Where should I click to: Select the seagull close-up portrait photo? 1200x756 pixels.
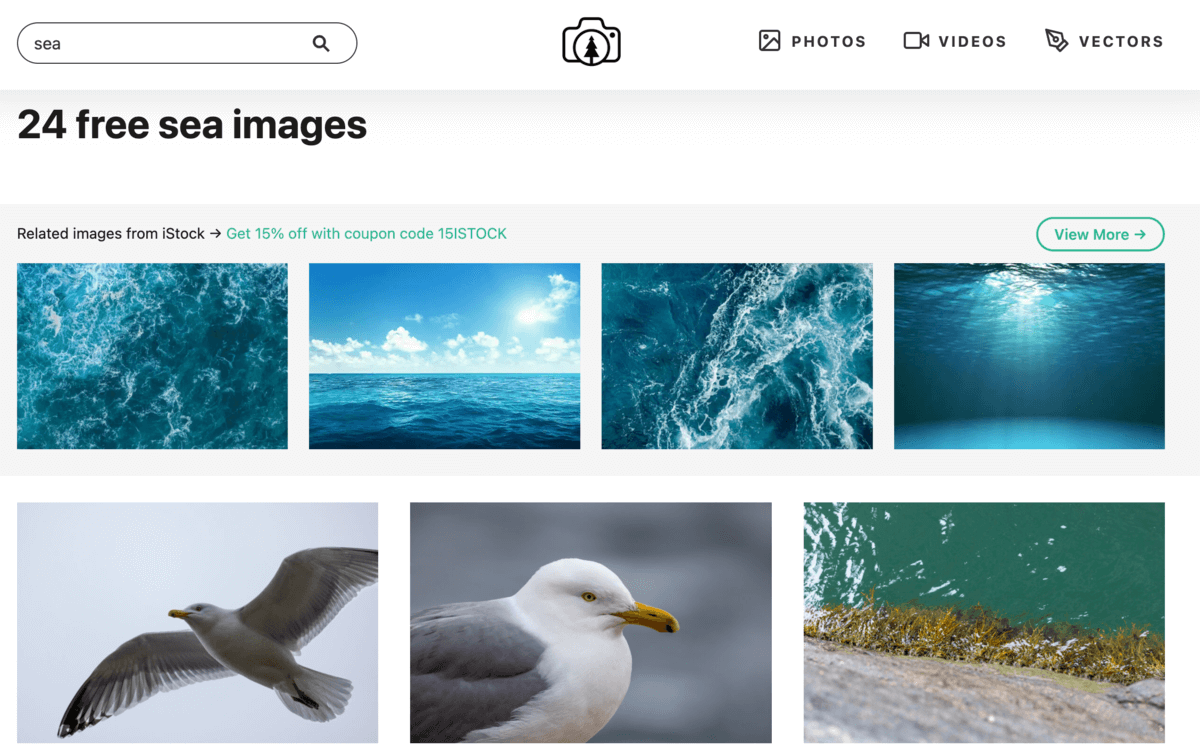(x=591, y=623)
